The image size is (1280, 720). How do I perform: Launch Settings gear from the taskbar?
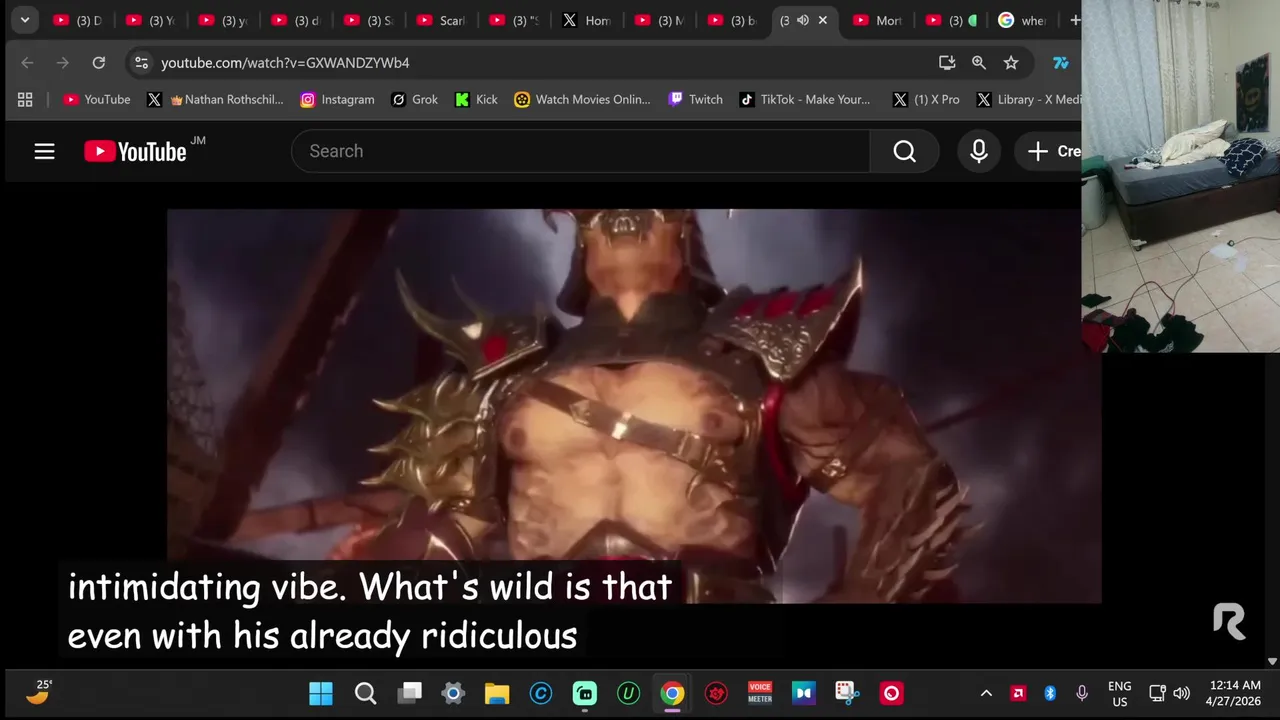(x=453, y=693)
